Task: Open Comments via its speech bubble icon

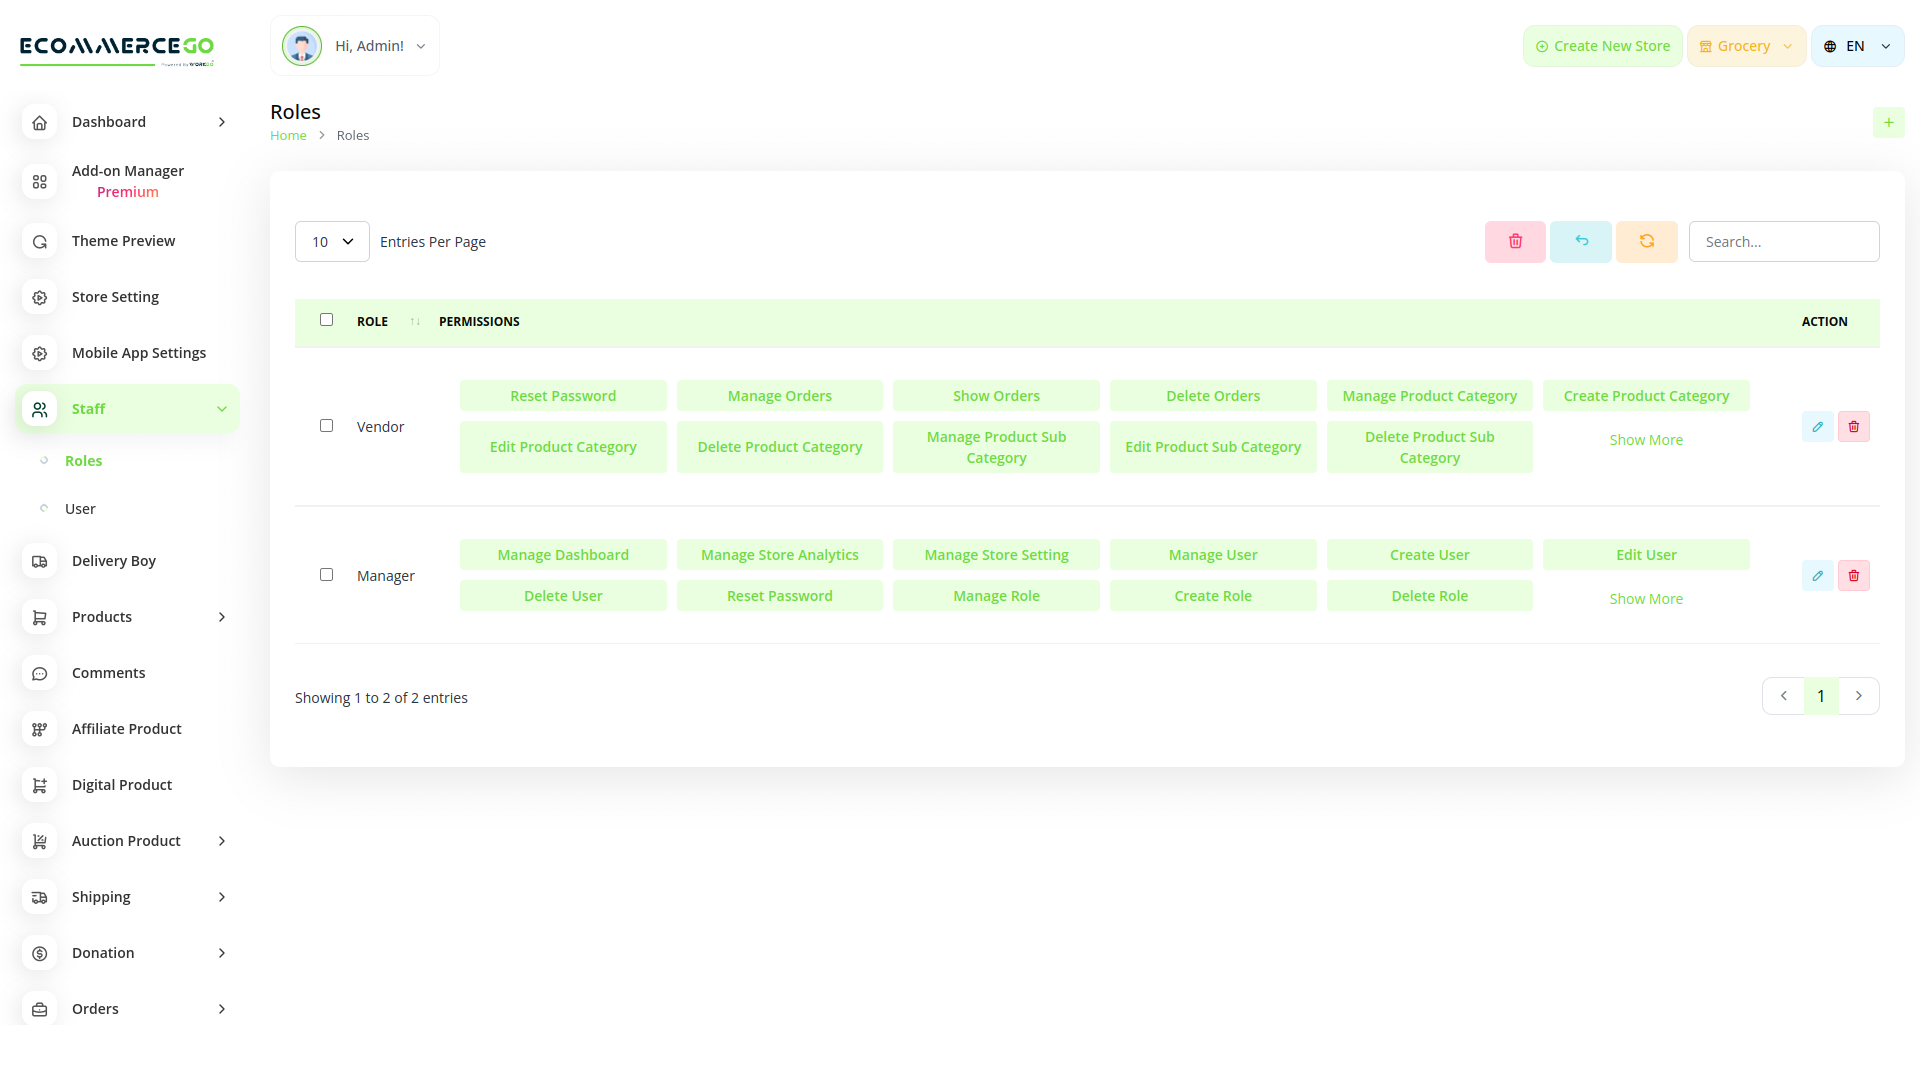Action: point(39,673)
